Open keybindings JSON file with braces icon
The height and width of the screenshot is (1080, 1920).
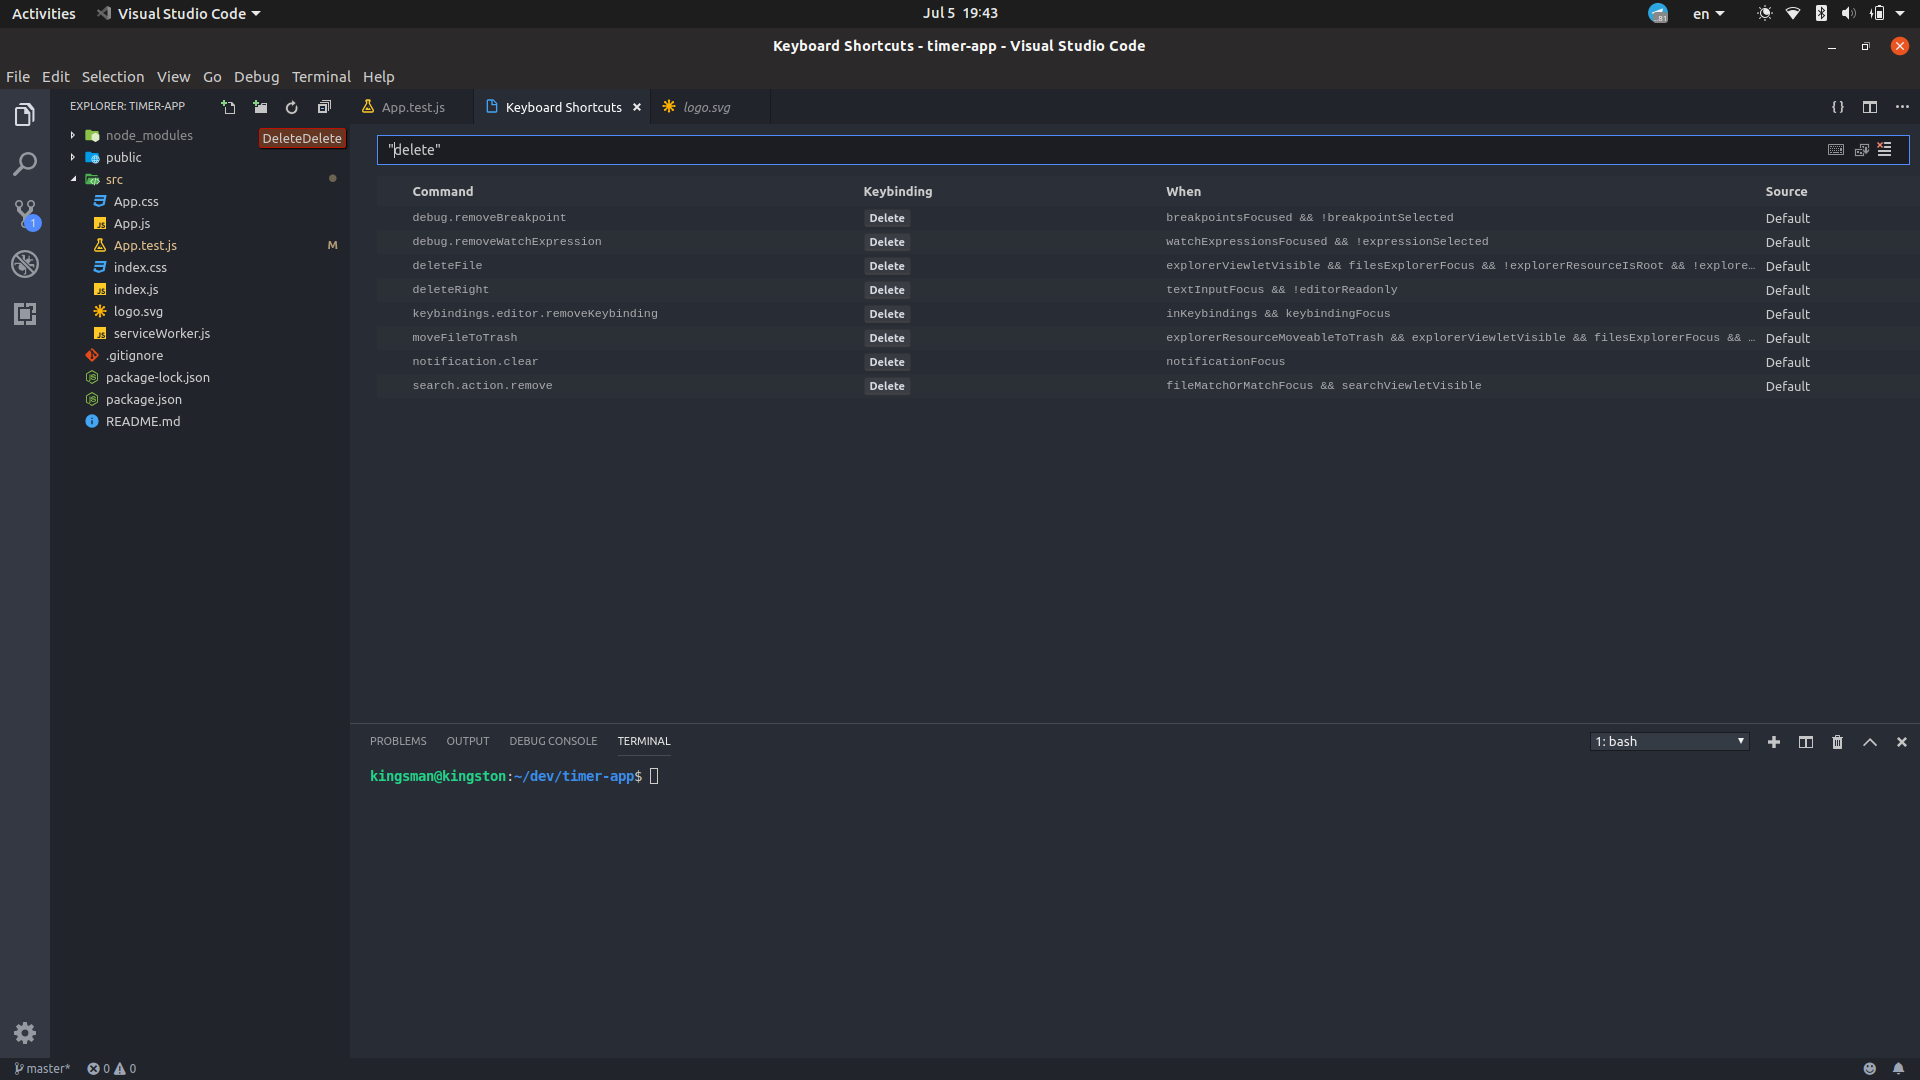(1838, 107)
